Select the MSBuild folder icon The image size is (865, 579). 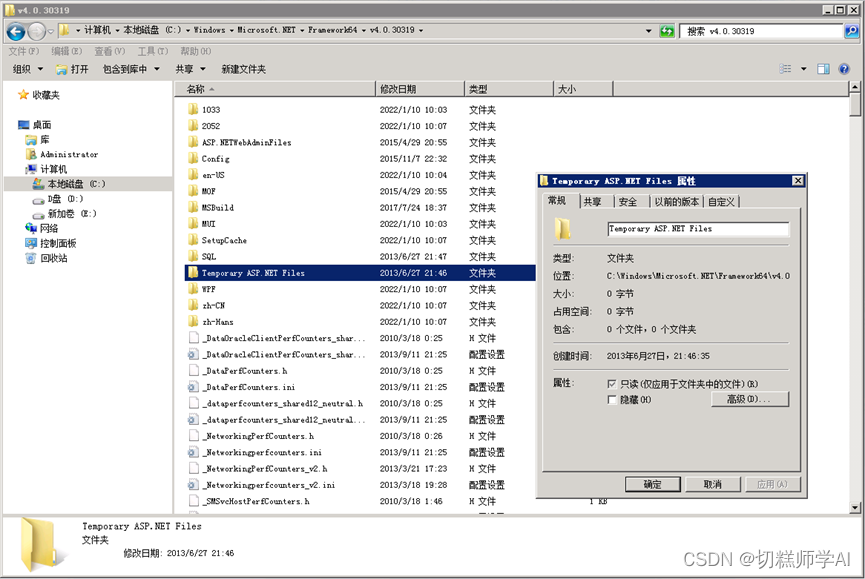pos(193,207)
